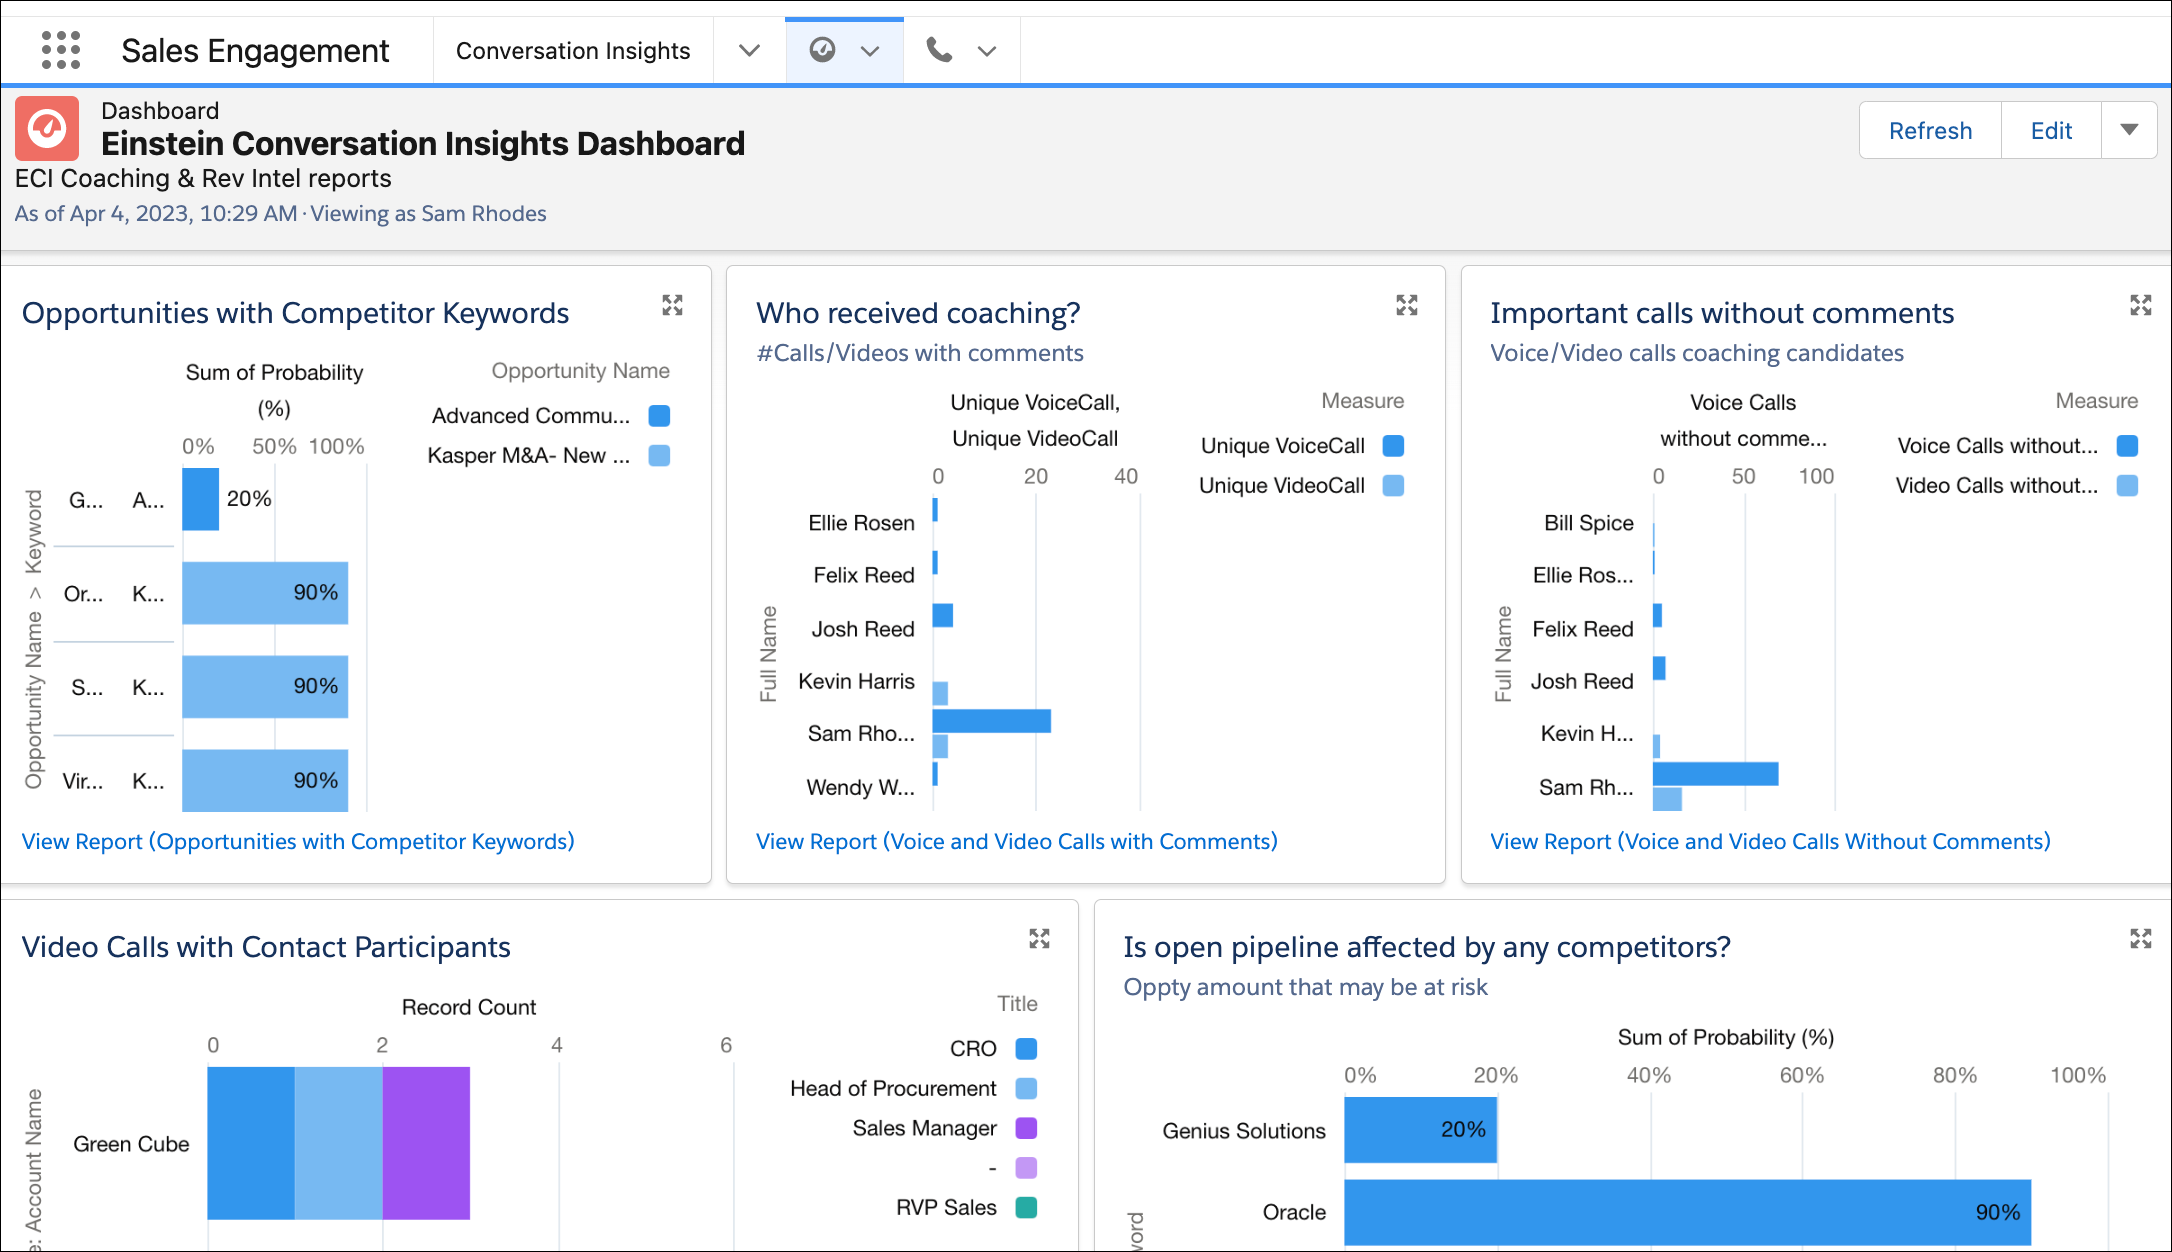Expand Video Calls with Contact Participants chart

click(1040, 938)
